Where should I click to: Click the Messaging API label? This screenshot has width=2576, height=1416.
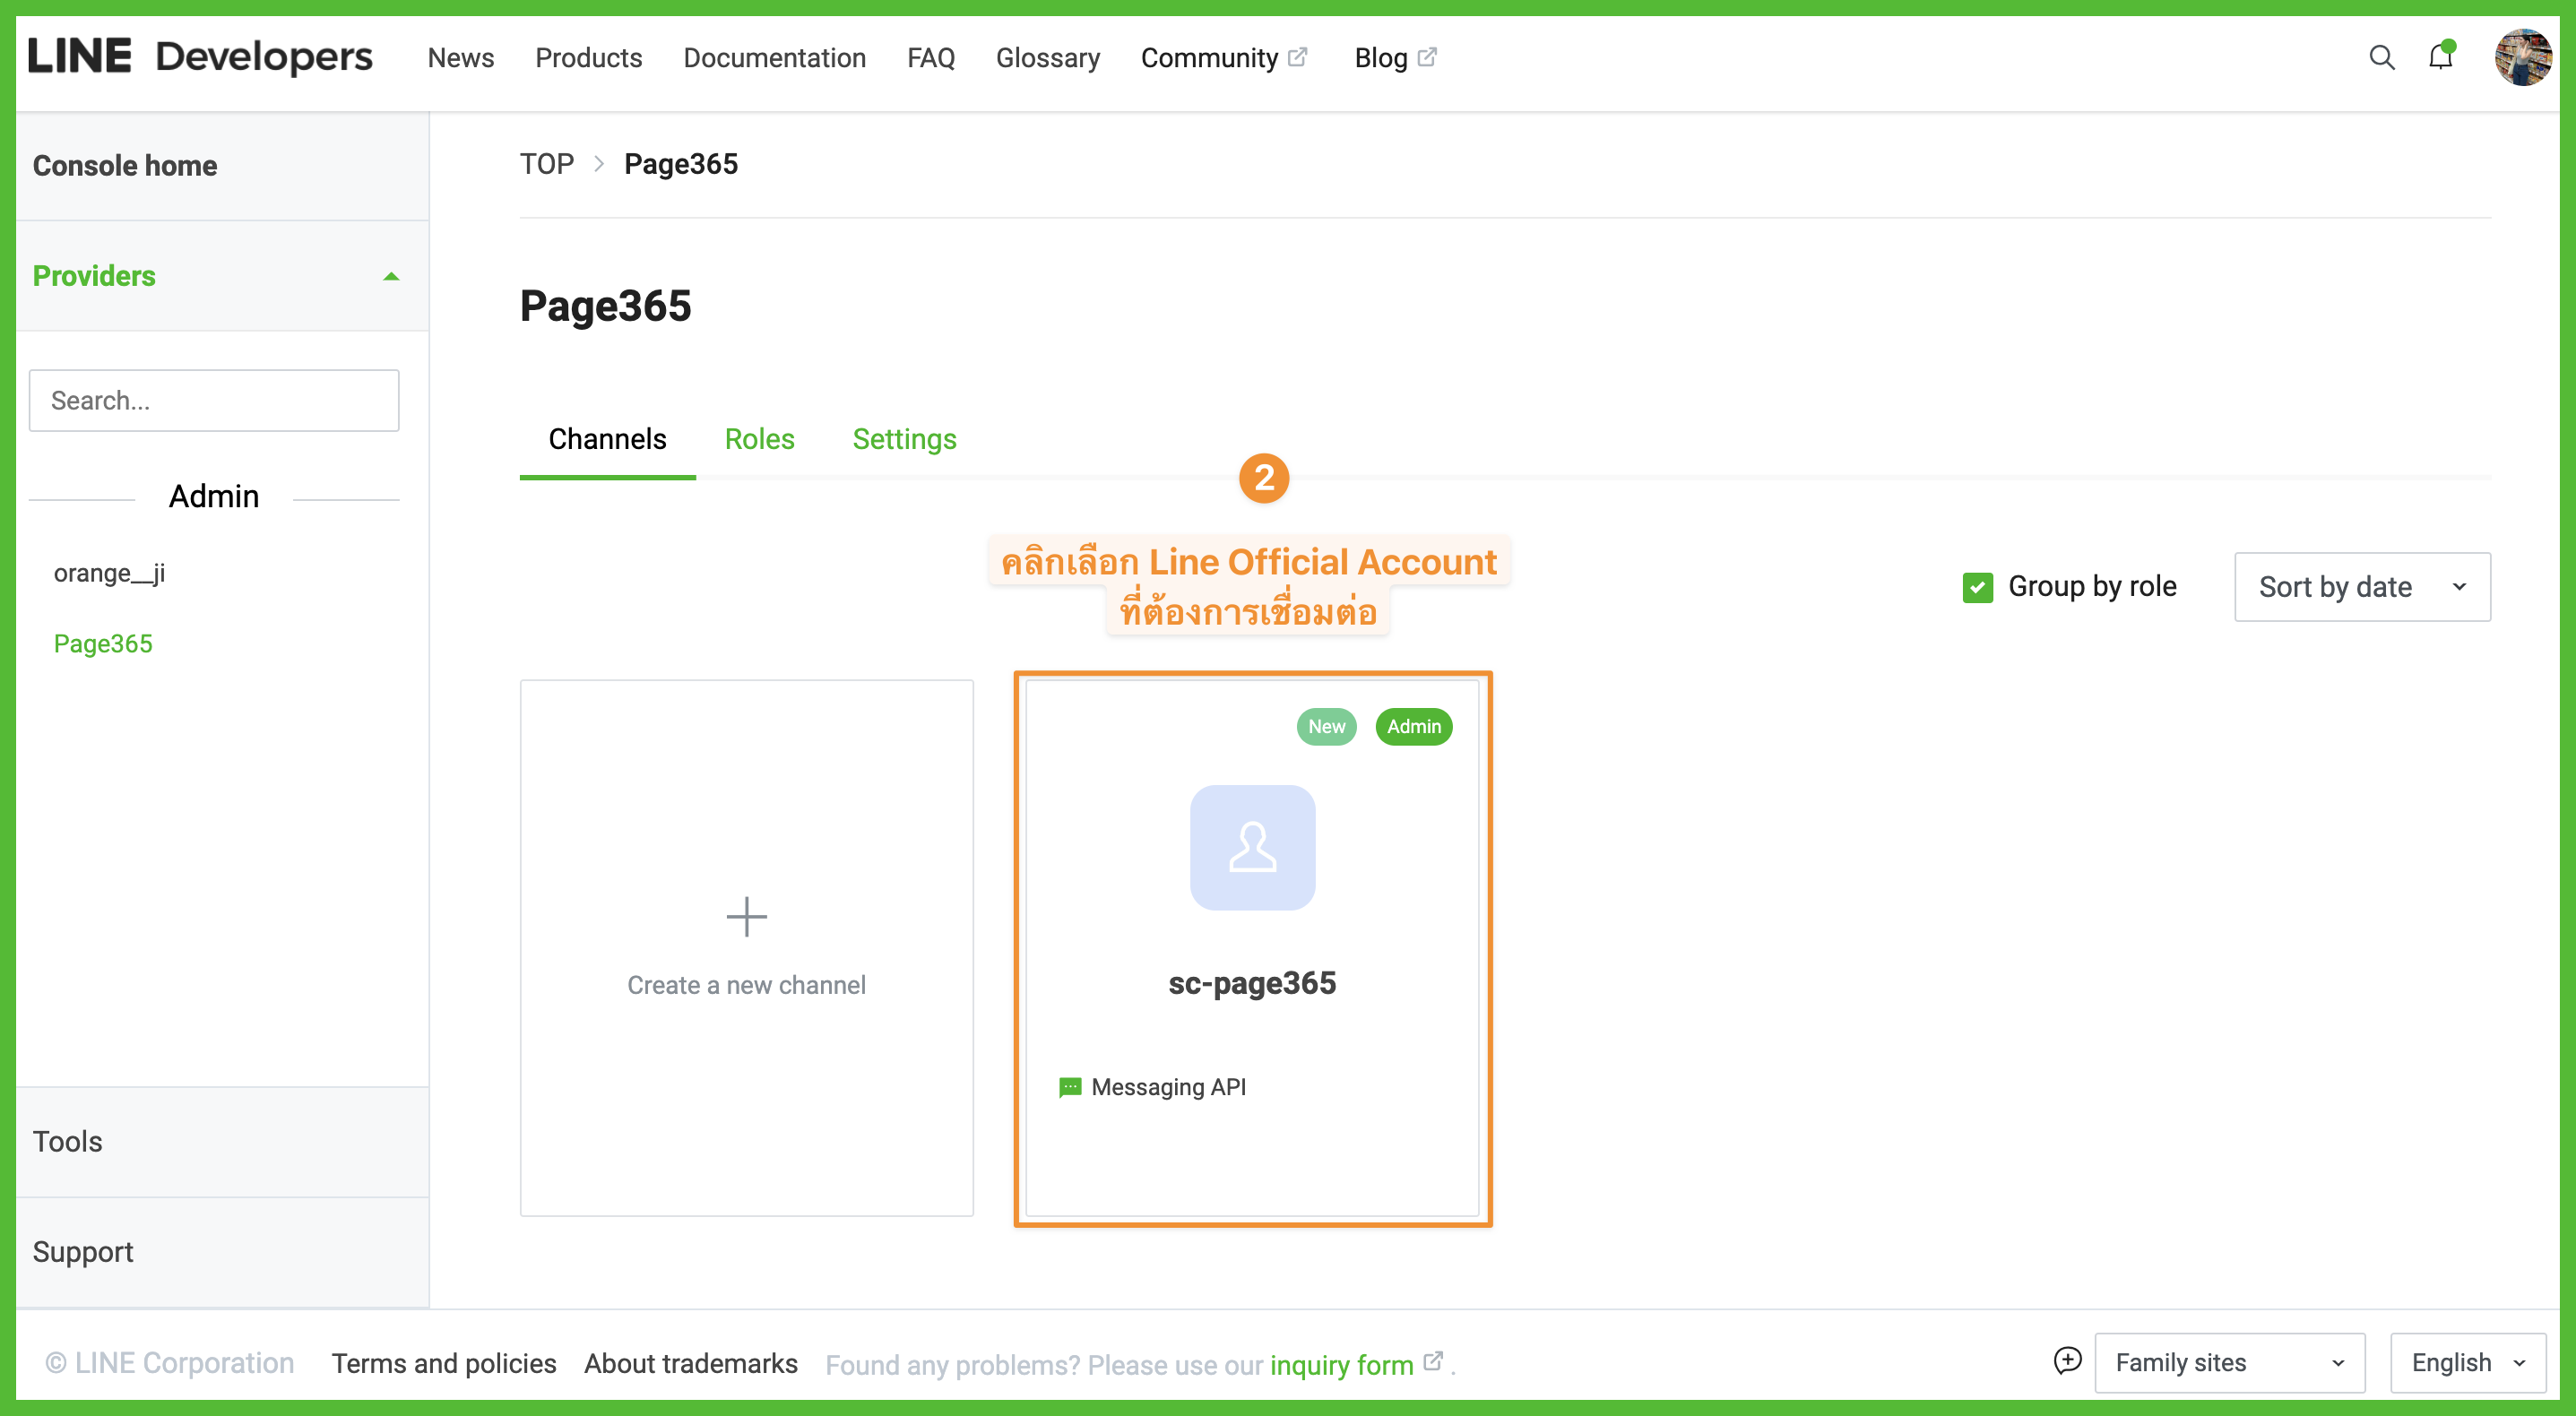[x=1168, y=1087]
